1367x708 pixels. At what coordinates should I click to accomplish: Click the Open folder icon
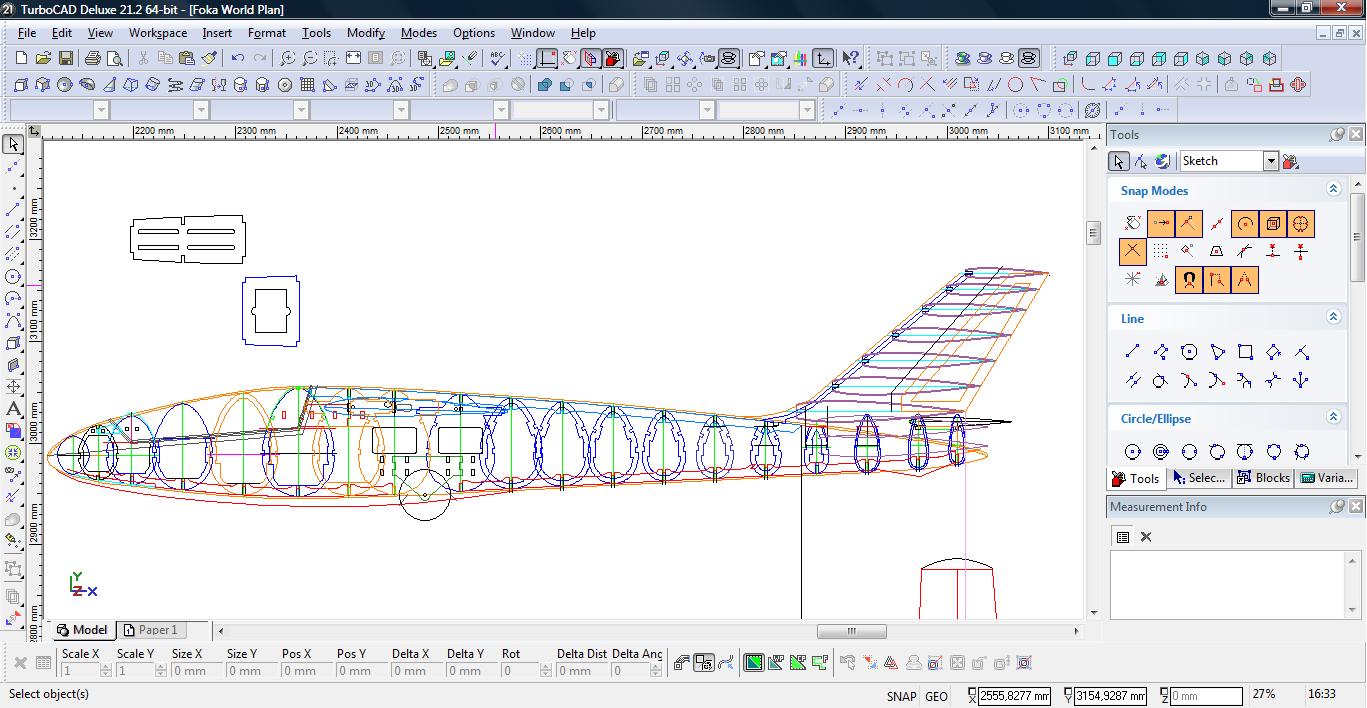[x=43, y=59]
